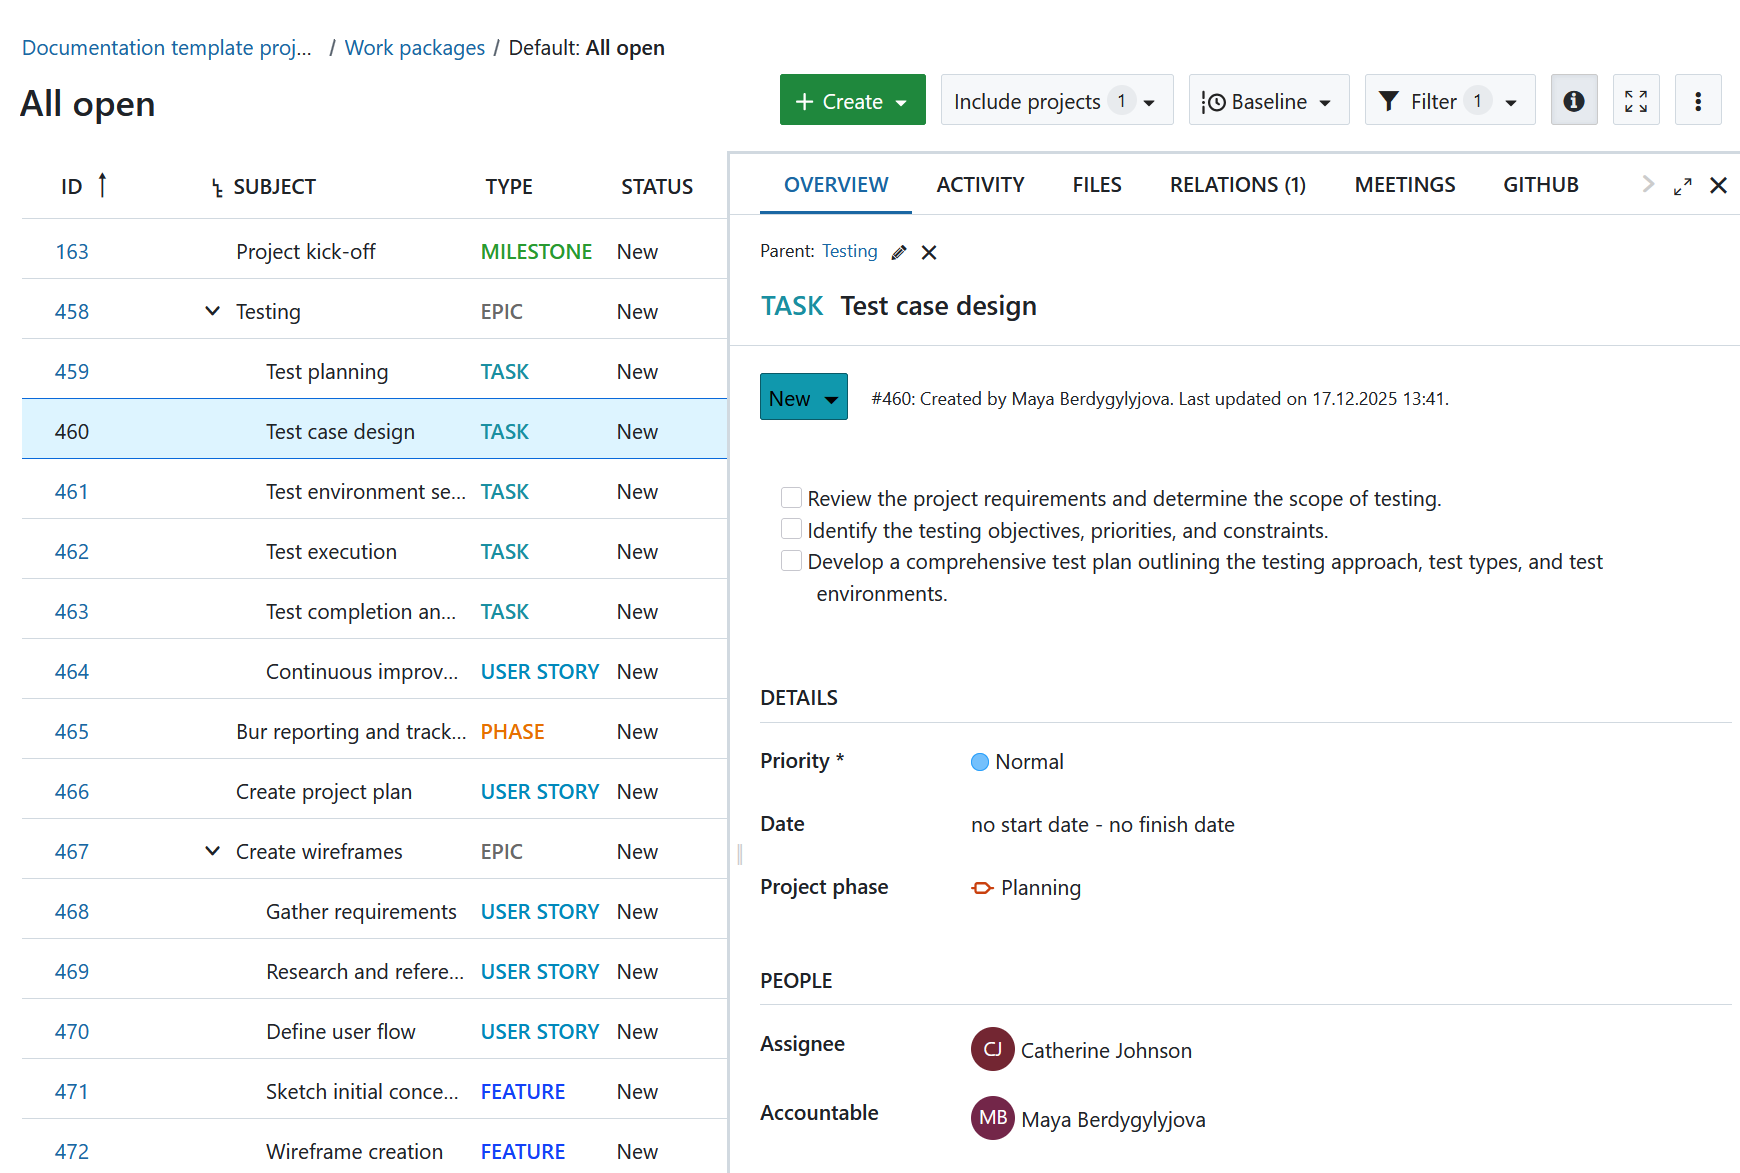Click the green Create button
1740x1173 pixels.
pyautogui.click(x=851, y=101)
